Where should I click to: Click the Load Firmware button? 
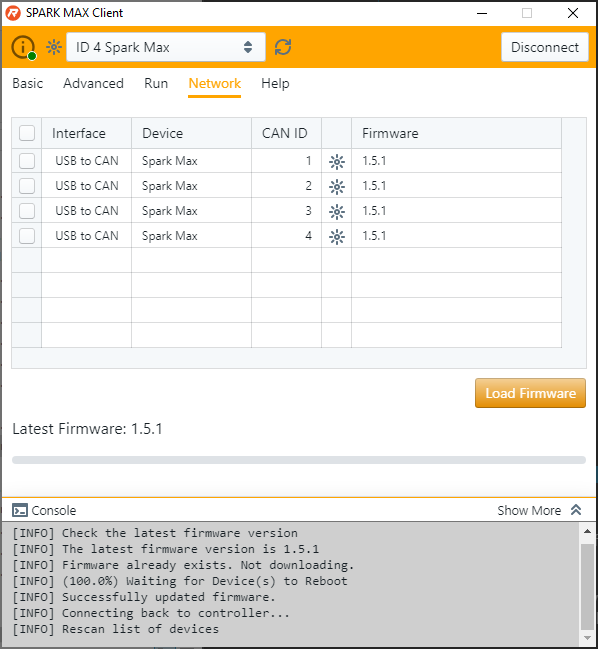point(530,393)
